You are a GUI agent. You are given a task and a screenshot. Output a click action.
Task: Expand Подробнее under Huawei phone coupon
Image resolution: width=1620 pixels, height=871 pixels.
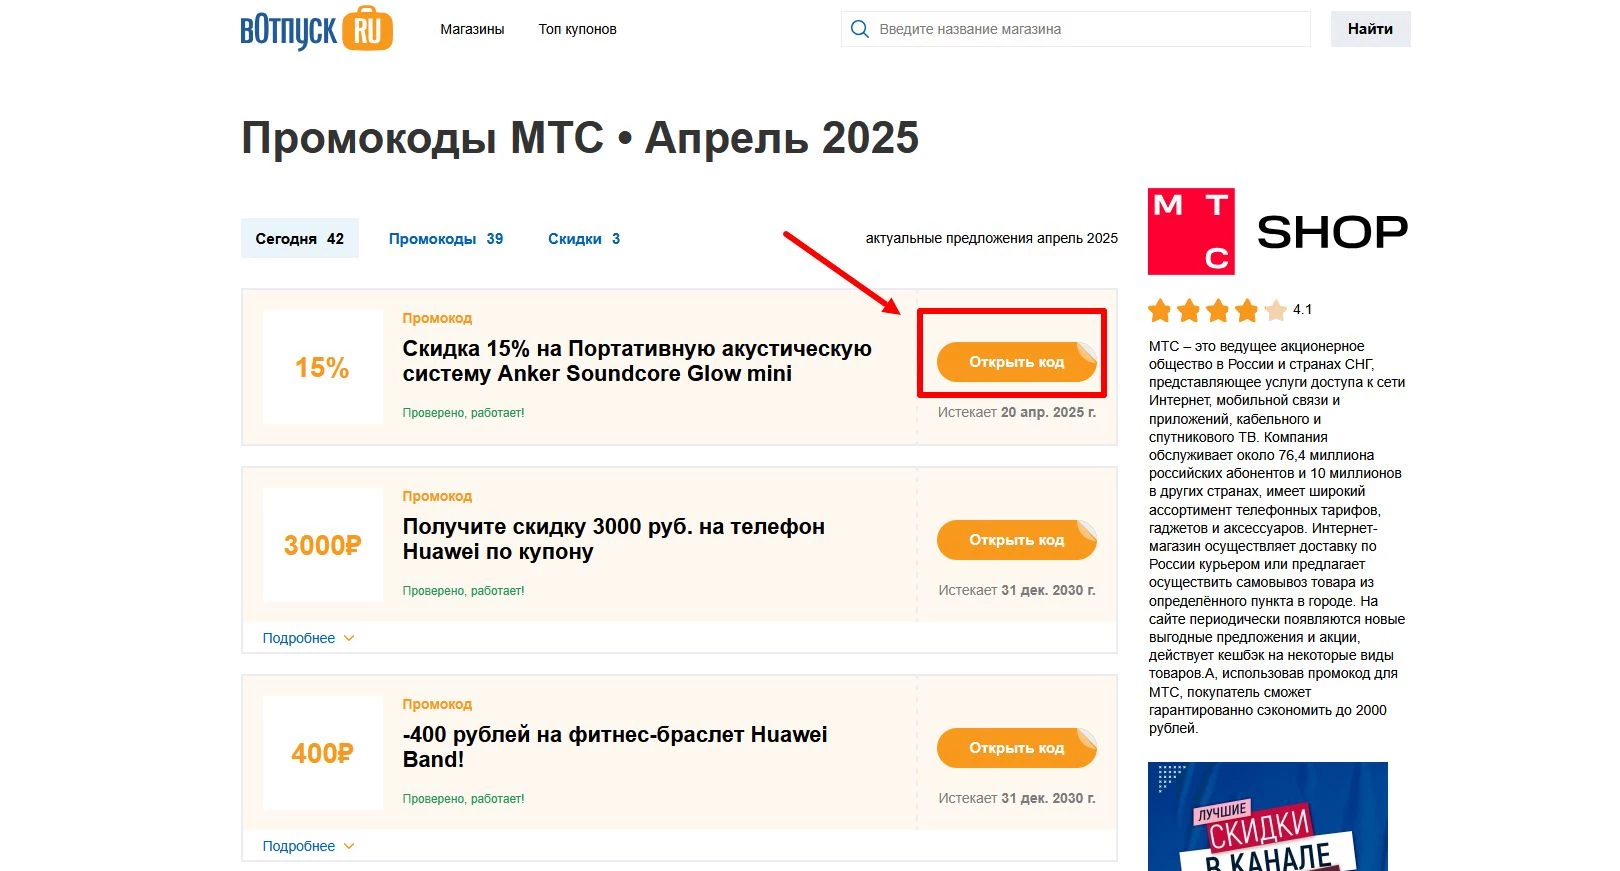point(297,637)
